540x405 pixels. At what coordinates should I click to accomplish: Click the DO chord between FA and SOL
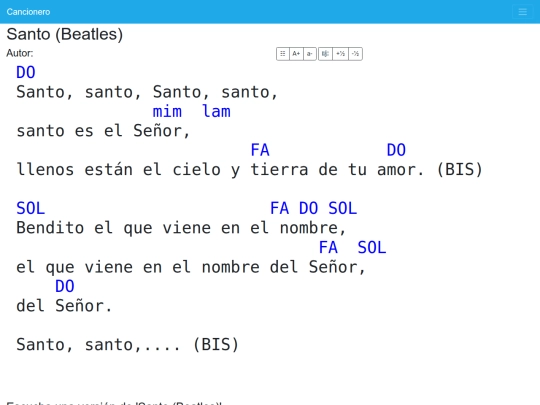(309, 208)
